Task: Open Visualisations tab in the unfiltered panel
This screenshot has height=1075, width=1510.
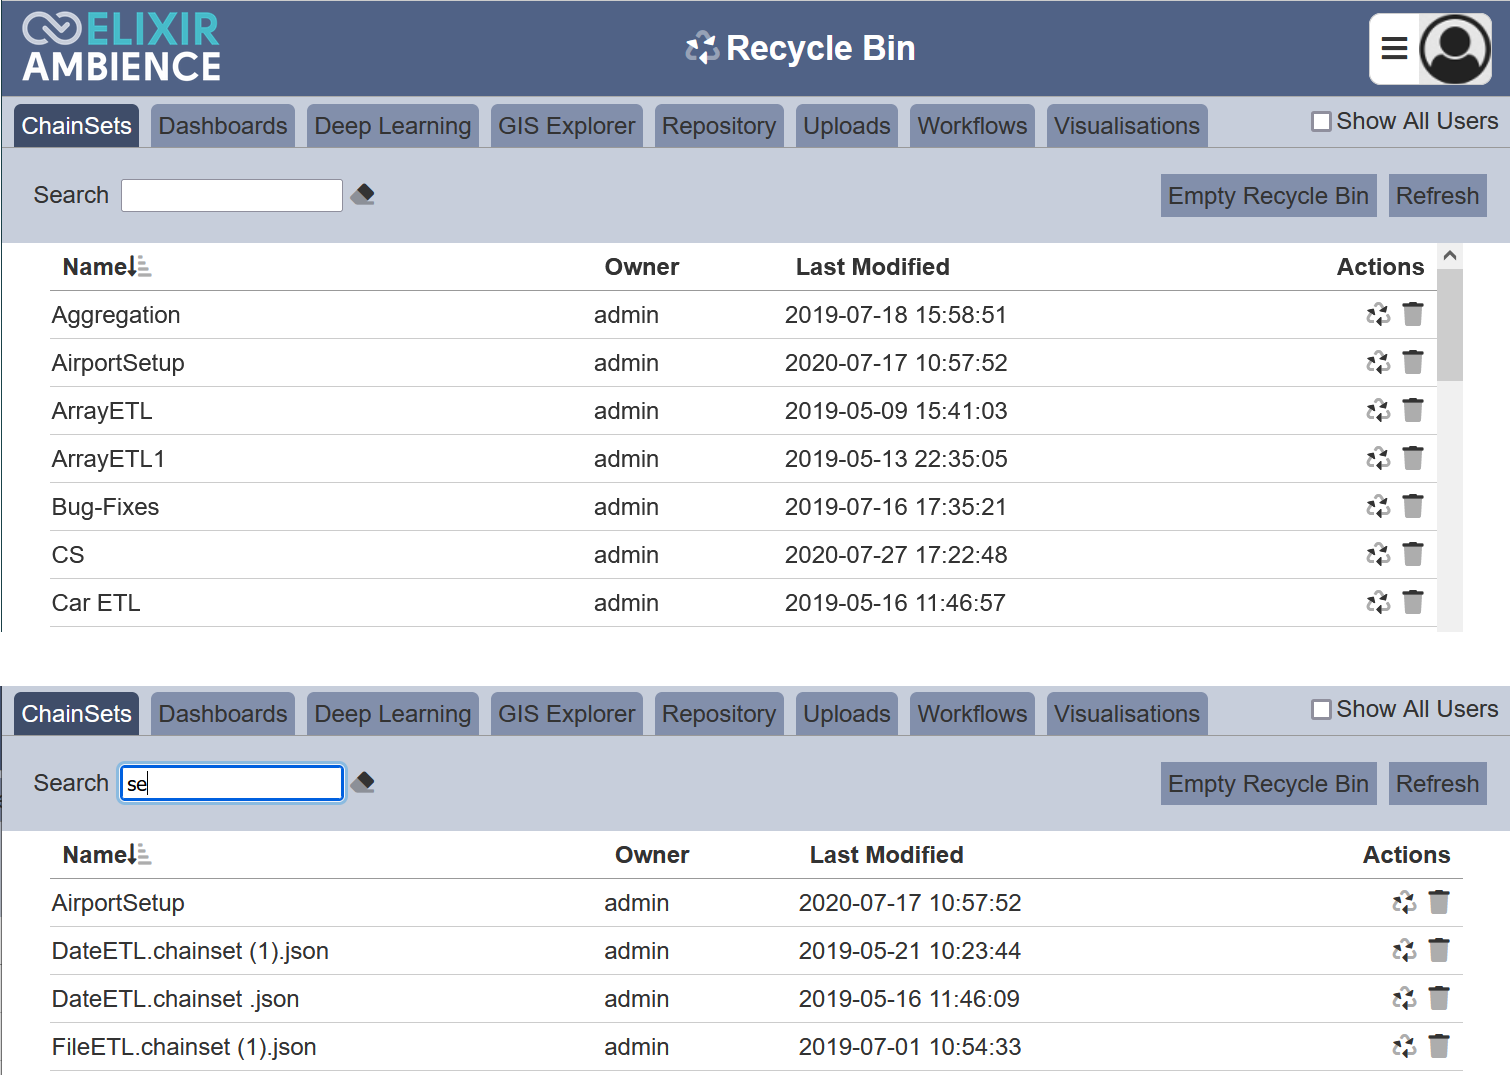Action: pyautogui.click(x=1127, y=126)
